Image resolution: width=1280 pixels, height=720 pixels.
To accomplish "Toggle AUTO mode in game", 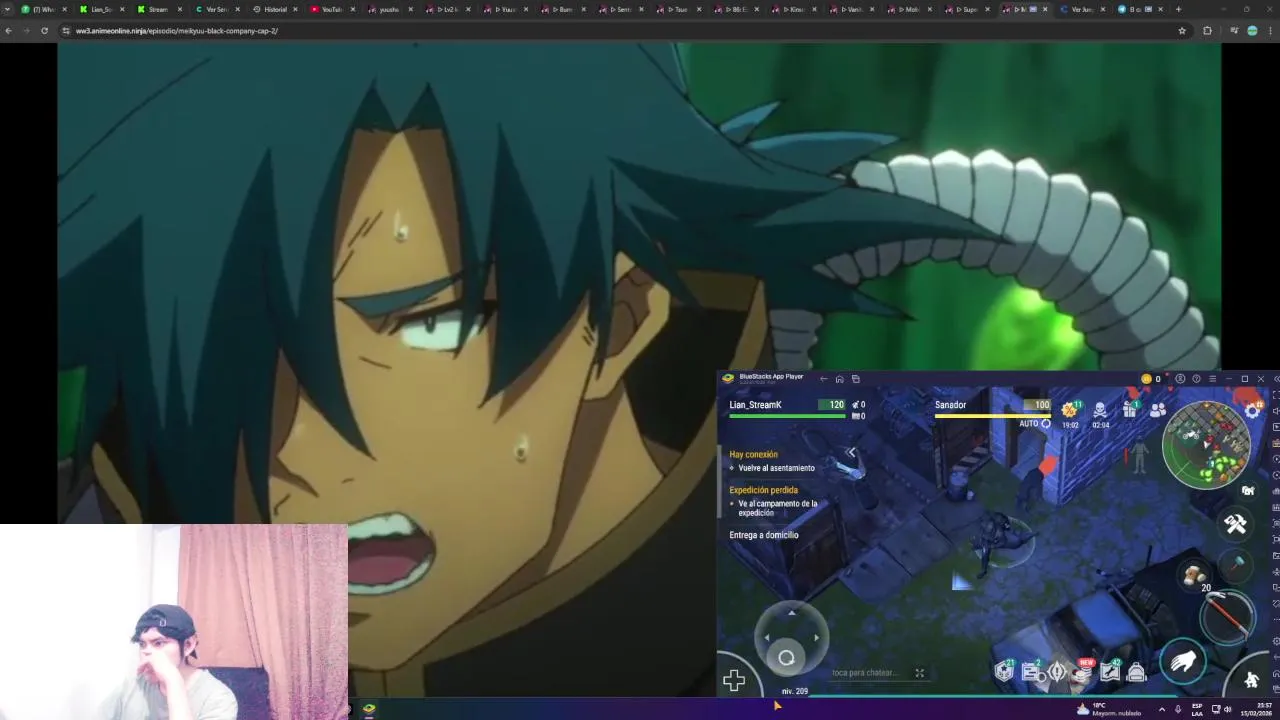I will [x=1035, y=424].
